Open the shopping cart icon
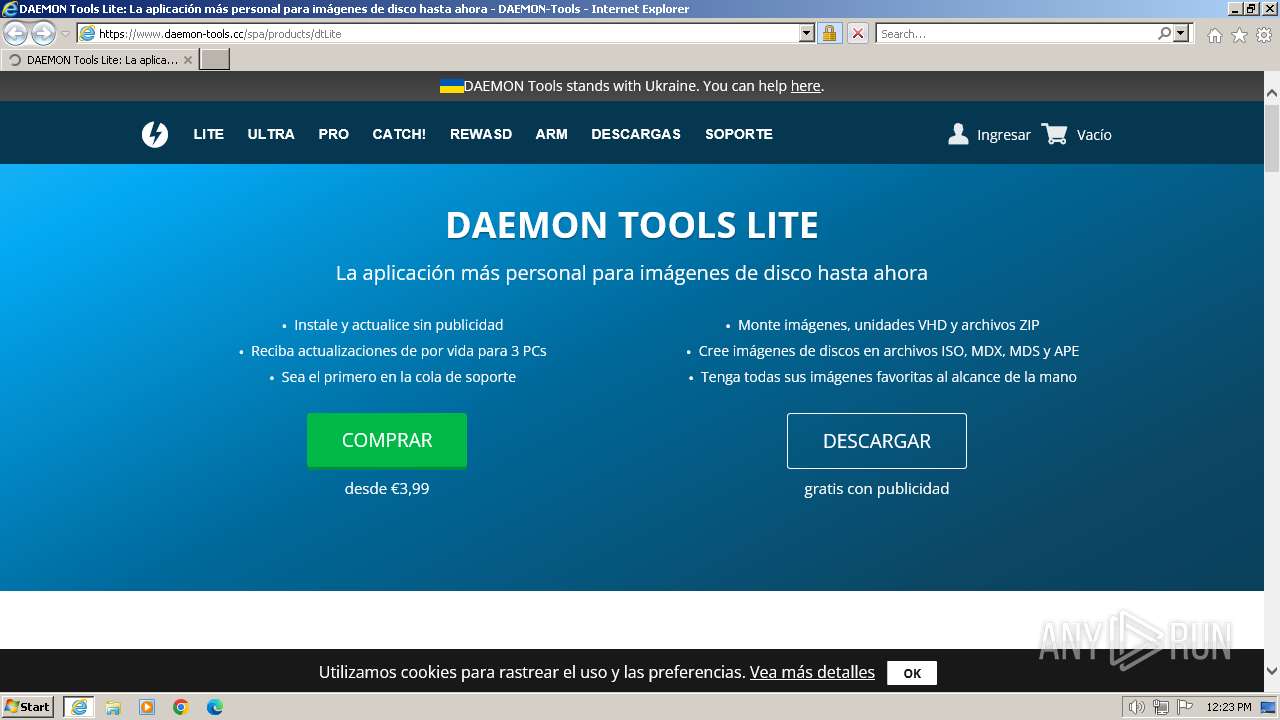Viewport: 1280px width, 720px height. [1054, 134]
